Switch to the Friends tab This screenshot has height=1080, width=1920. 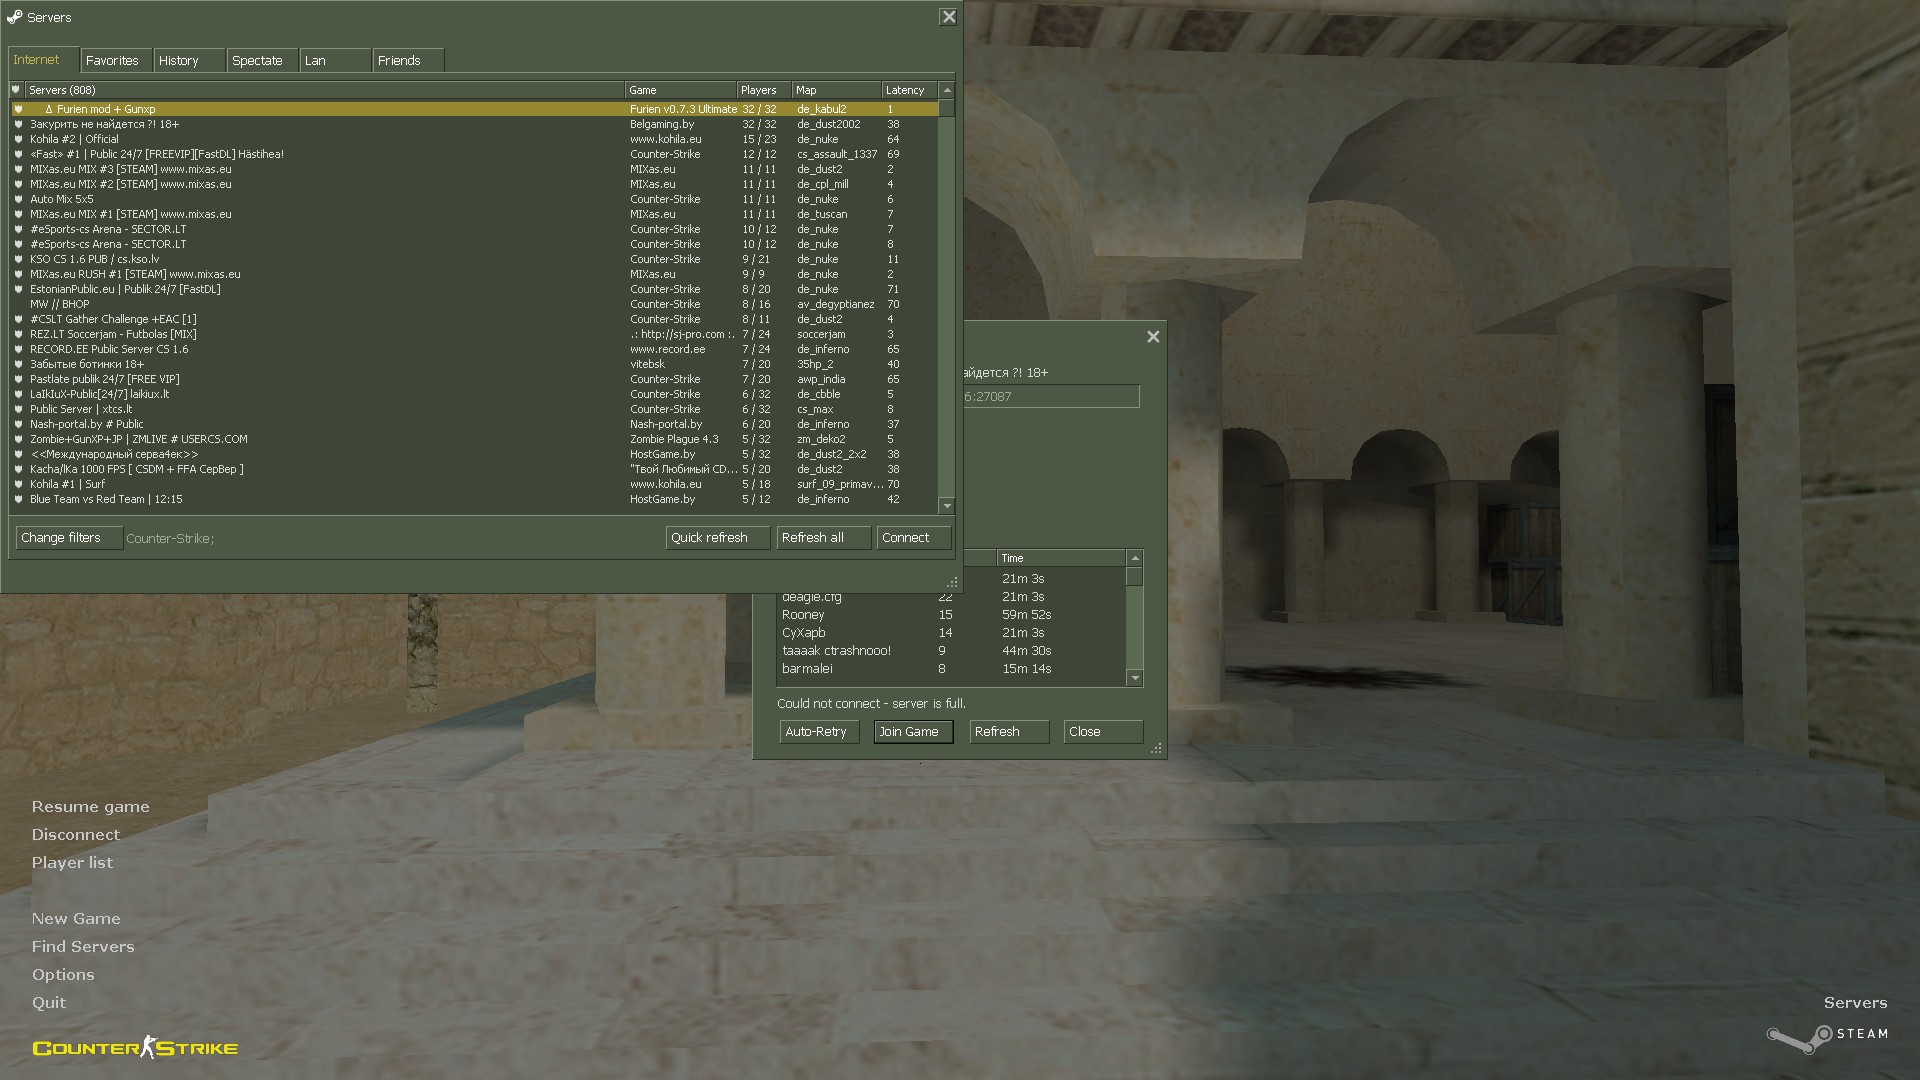(x=409, y=61)
